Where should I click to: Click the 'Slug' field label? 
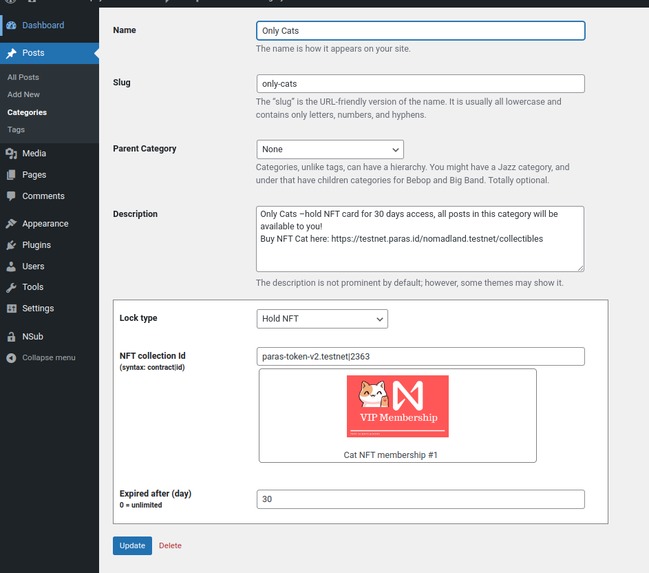point(122,82)
